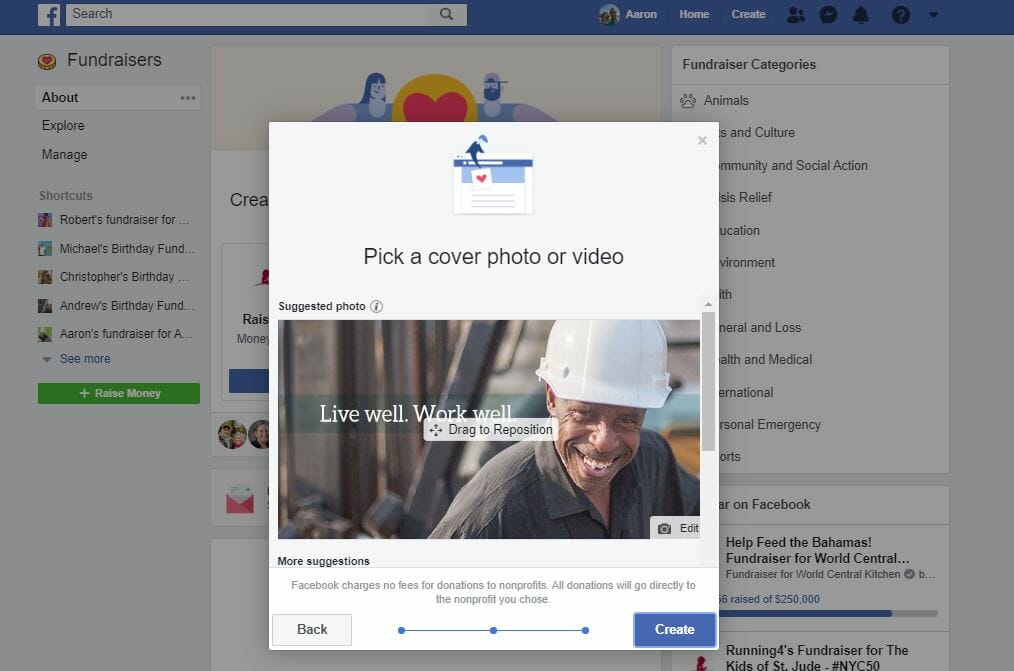The height and width of the screenshot is (671, 1014).
Task: Open the notifications bell
Action: (861, 14)
